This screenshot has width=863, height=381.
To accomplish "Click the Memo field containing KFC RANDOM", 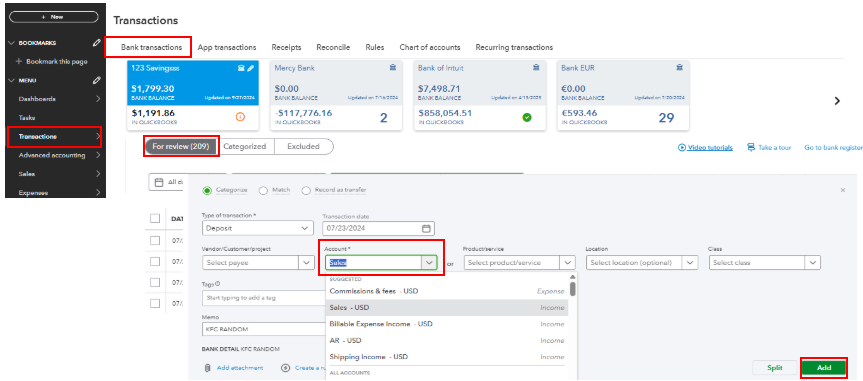I will tap(264, 329).
